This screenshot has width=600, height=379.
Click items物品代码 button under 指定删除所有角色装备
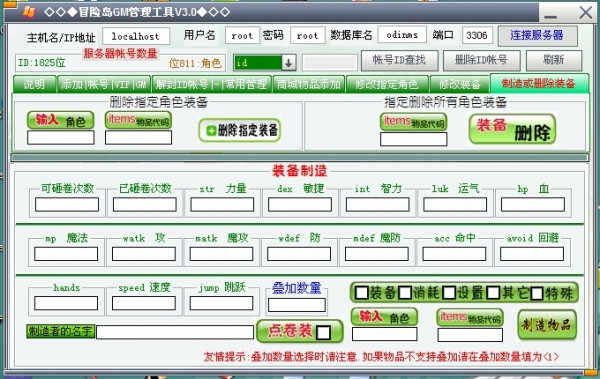[x=413, y=122]
